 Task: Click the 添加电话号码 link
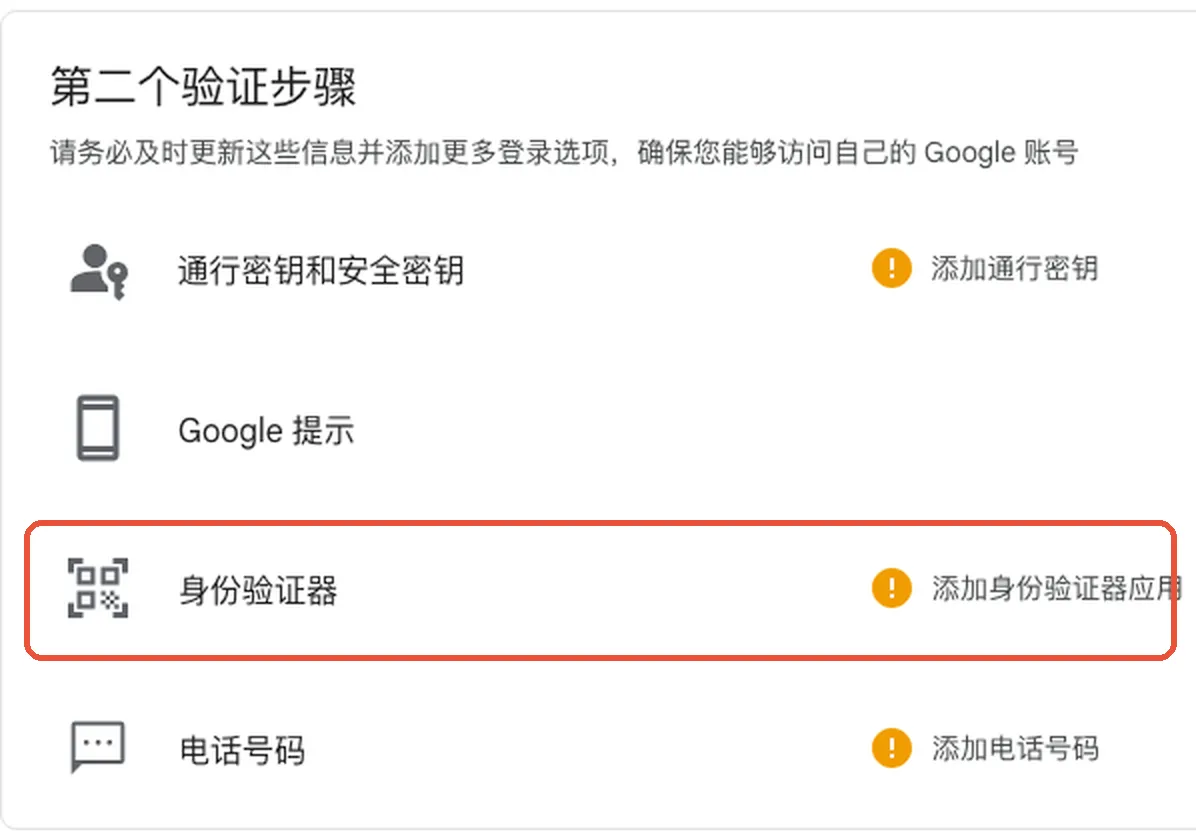point(1015,748)
